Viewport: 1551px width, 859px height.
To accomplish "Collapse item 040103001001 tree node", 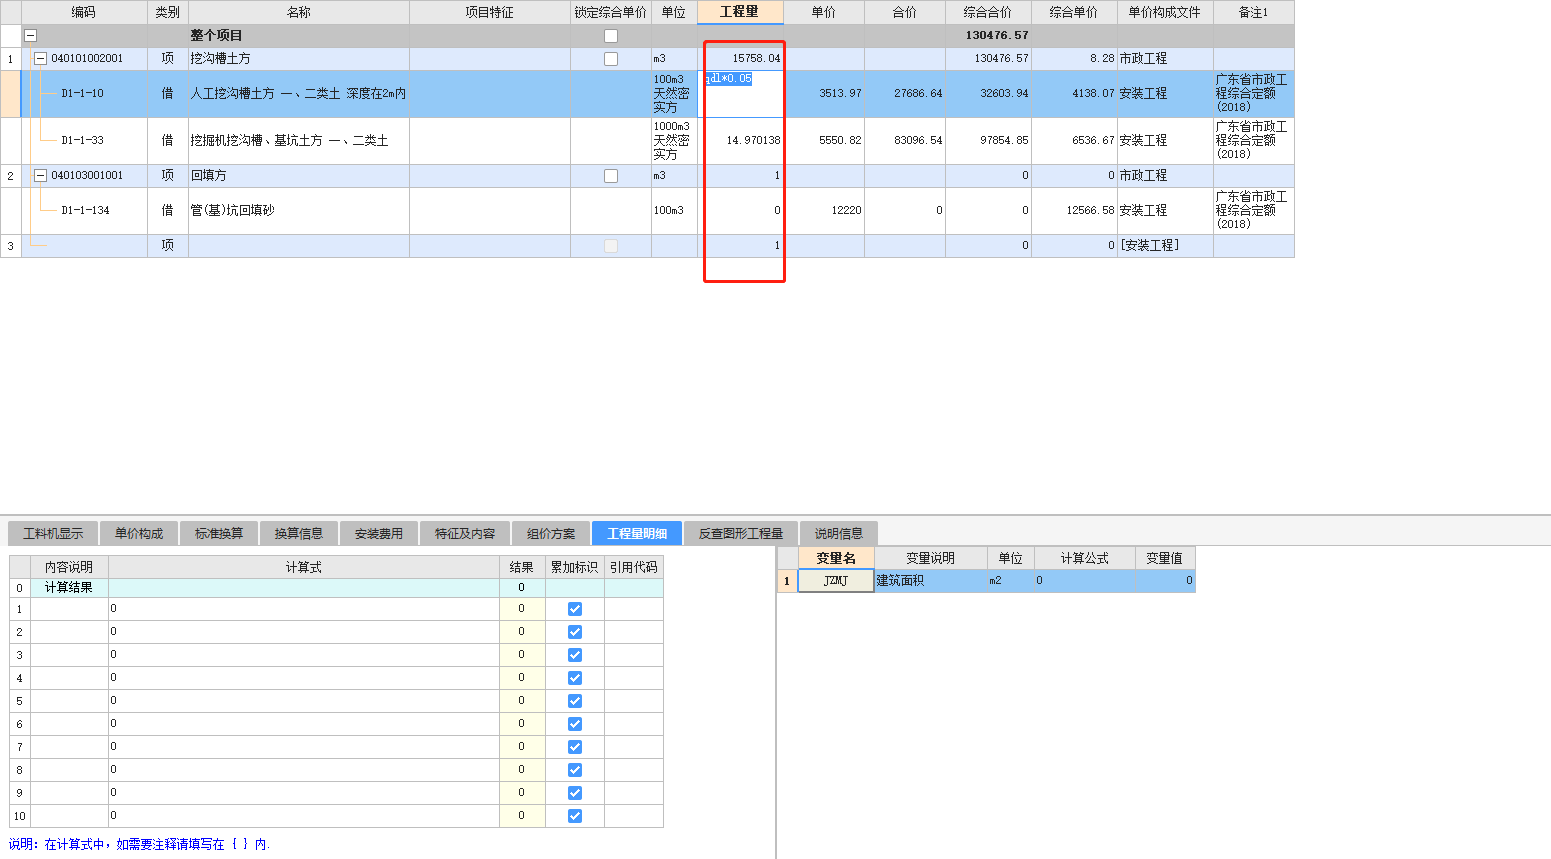I will click(40, 176).
